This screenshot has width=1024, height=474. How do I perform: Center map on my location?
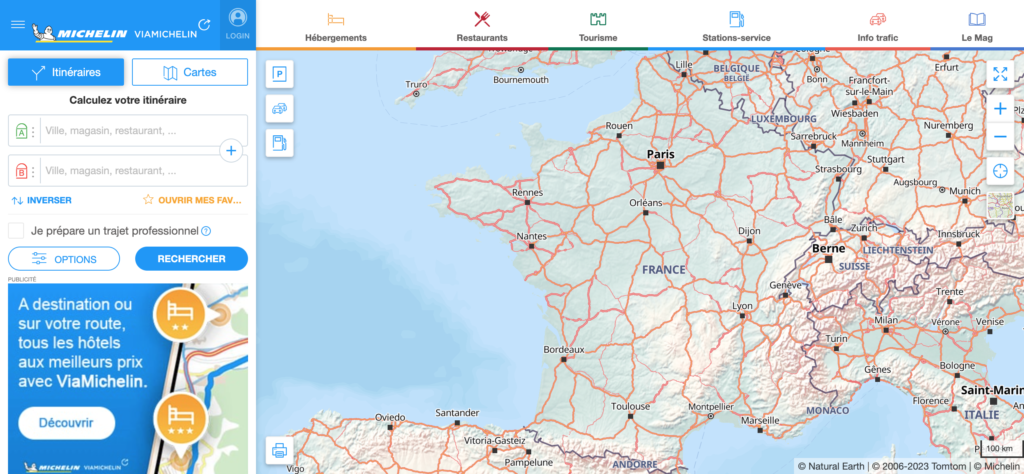(x=1000, y=171)
